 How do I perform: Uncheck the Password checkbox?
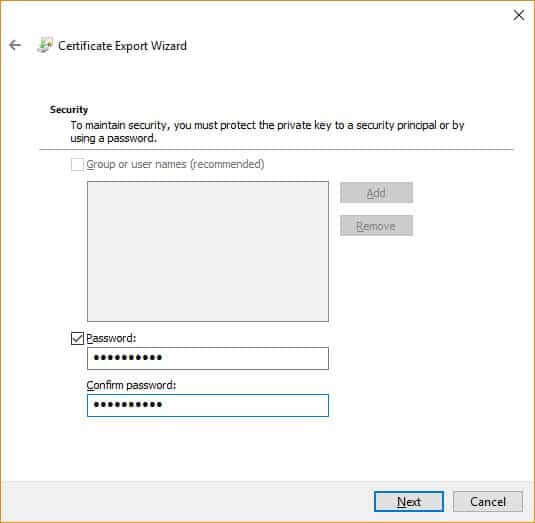(x=77, y=338)
